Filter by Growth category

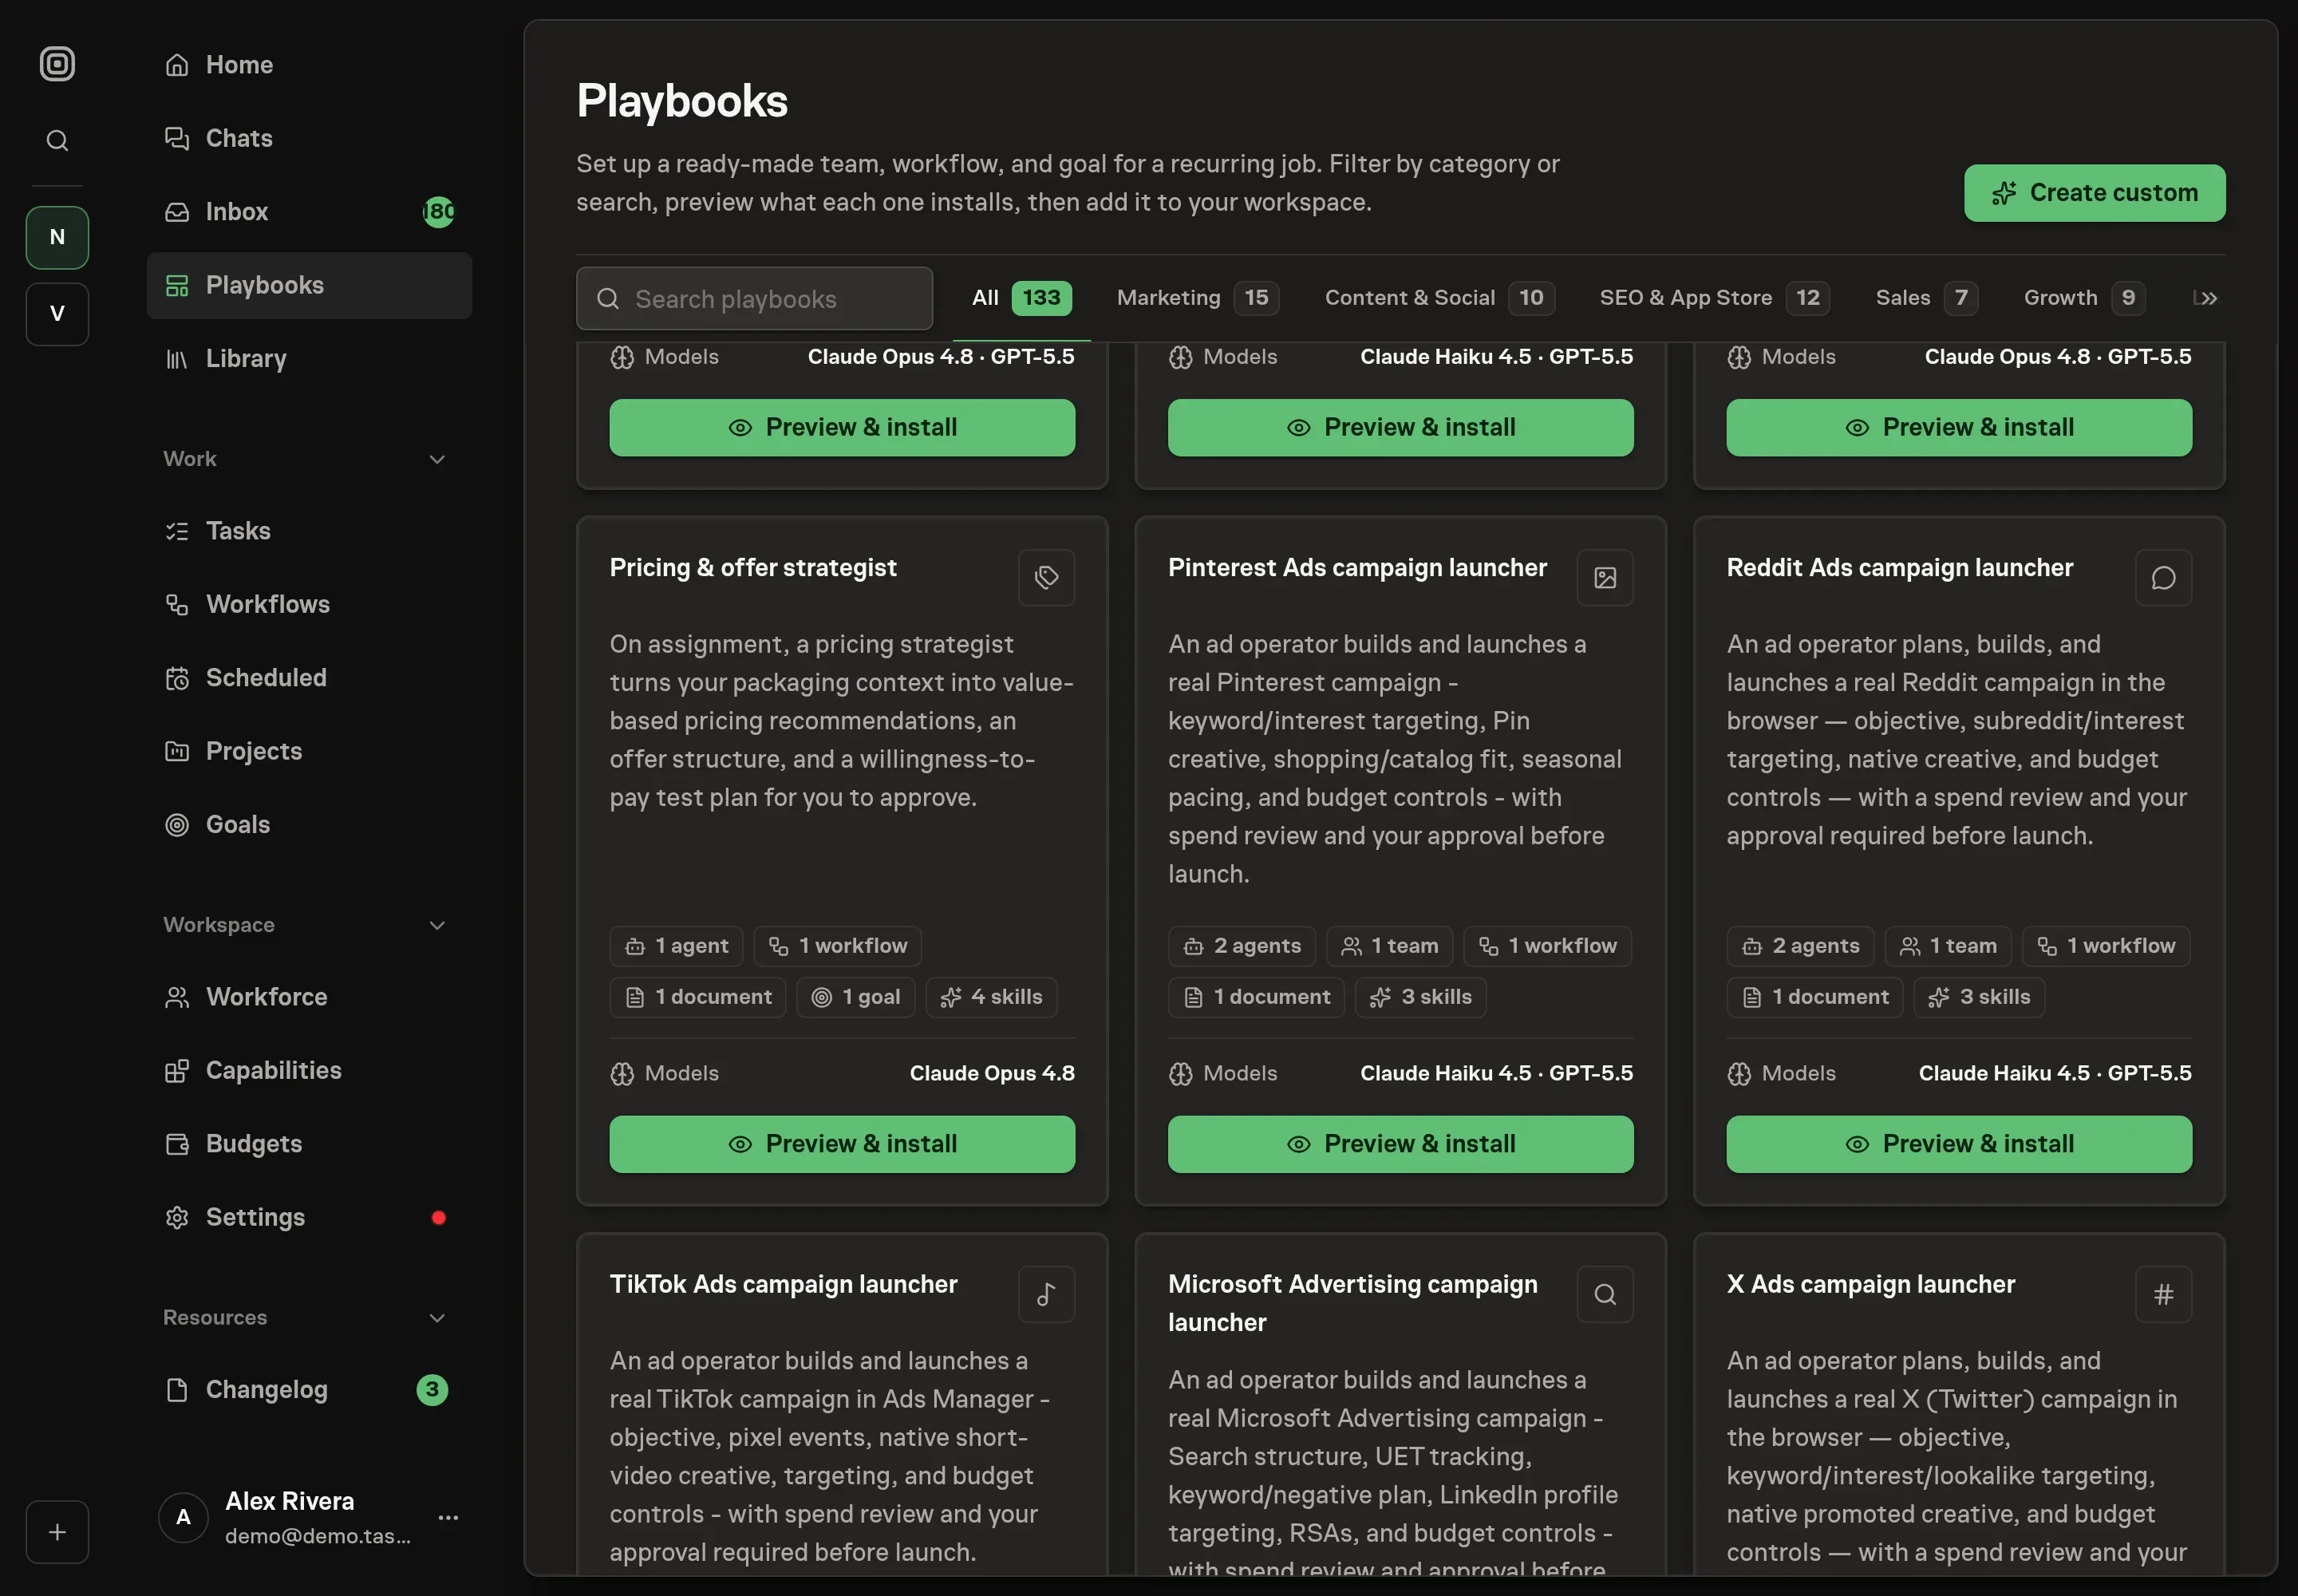(2084, 298)
